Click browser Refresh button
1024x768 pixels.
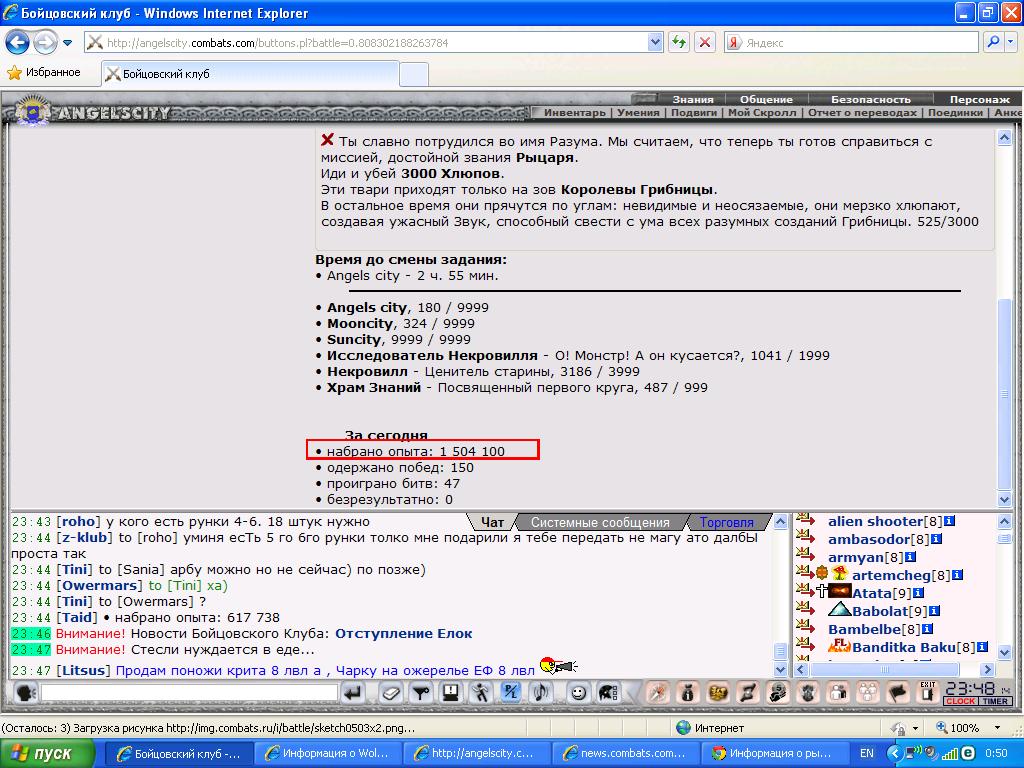[679, 43]
